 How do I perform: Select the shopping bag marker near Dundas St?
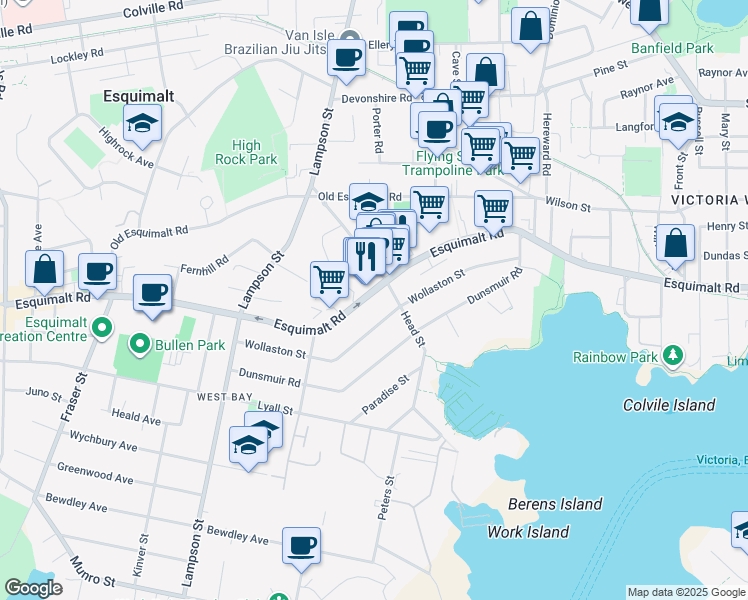675,246
